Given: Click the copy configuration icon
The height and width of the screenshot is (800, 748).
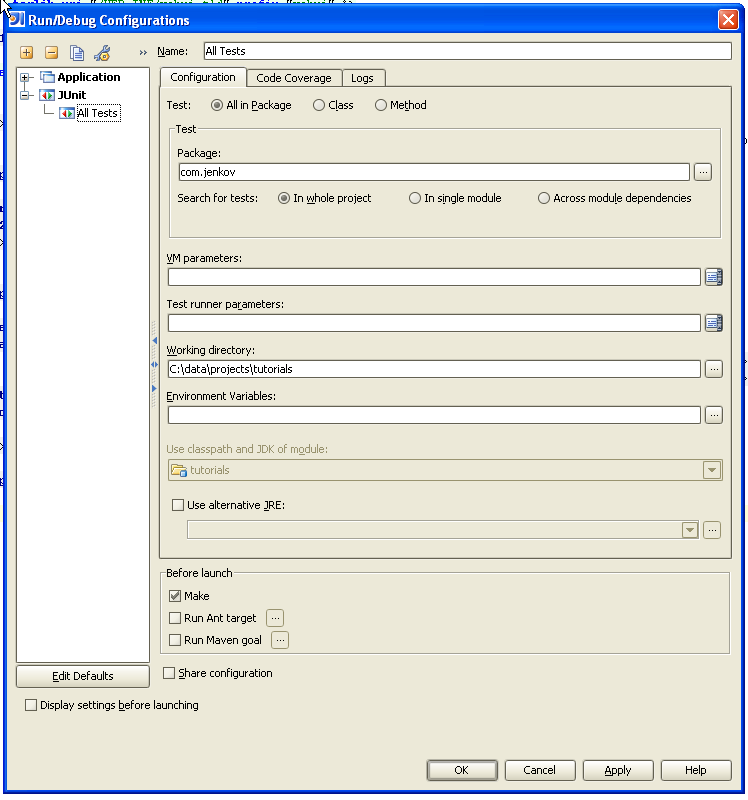Looking at the screenshot, I should click(x=77, y=53).
